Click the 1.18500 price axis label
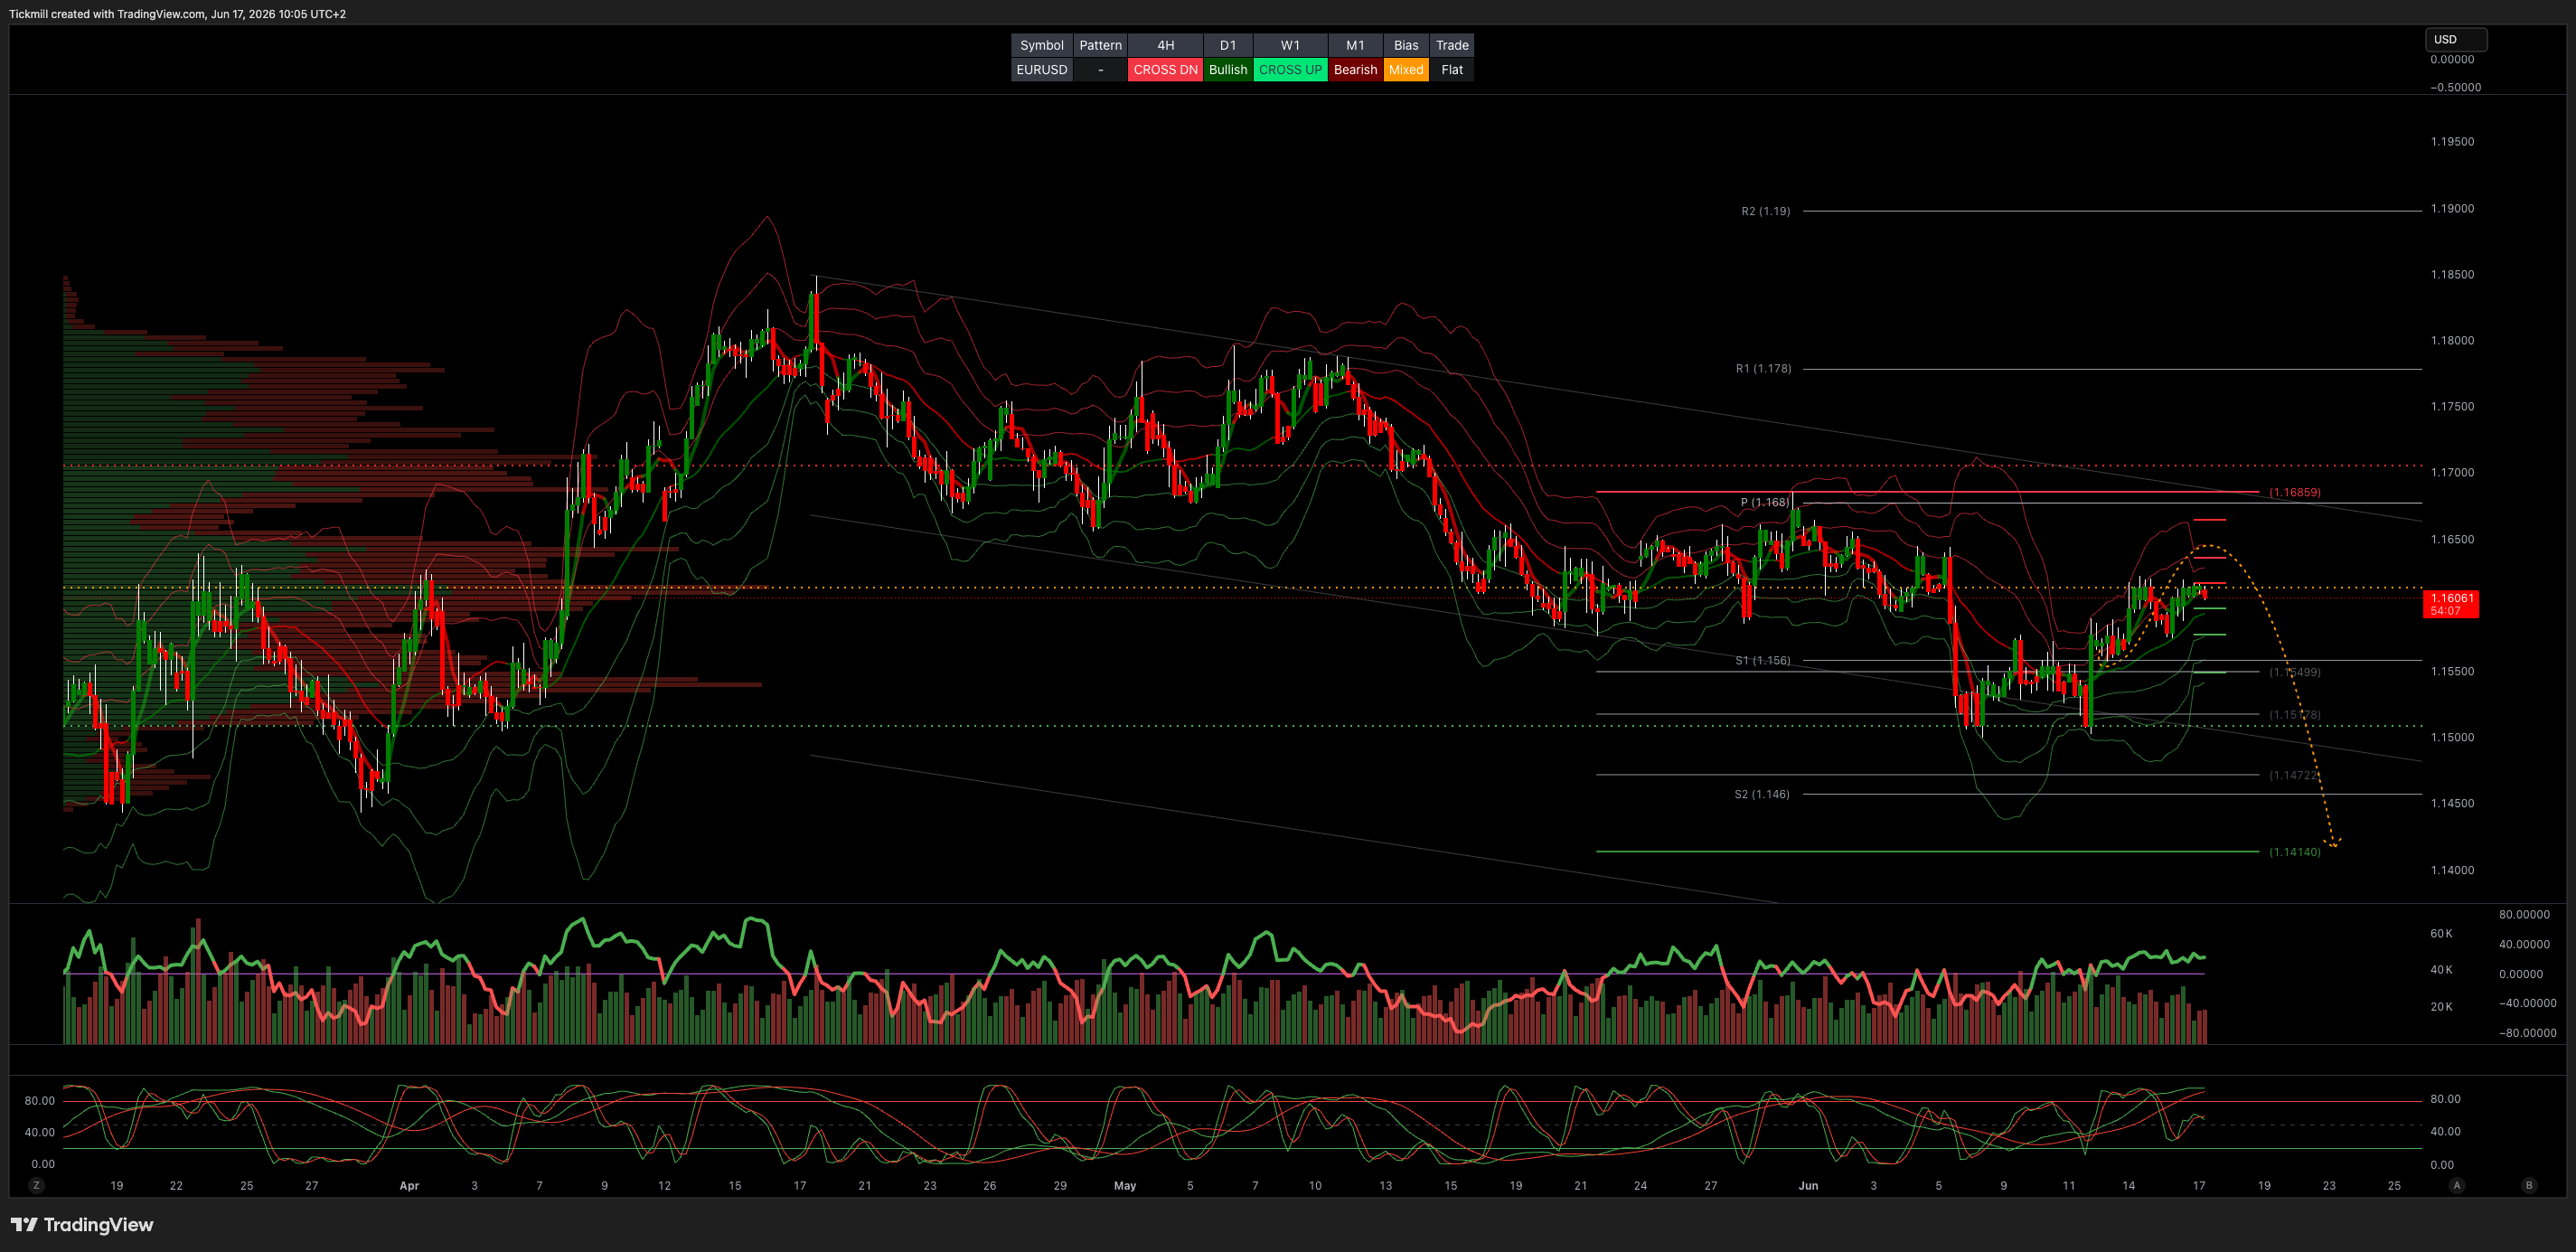Image resolution: width=2576 pixels, height=1252 pixels. [2452, 274]
